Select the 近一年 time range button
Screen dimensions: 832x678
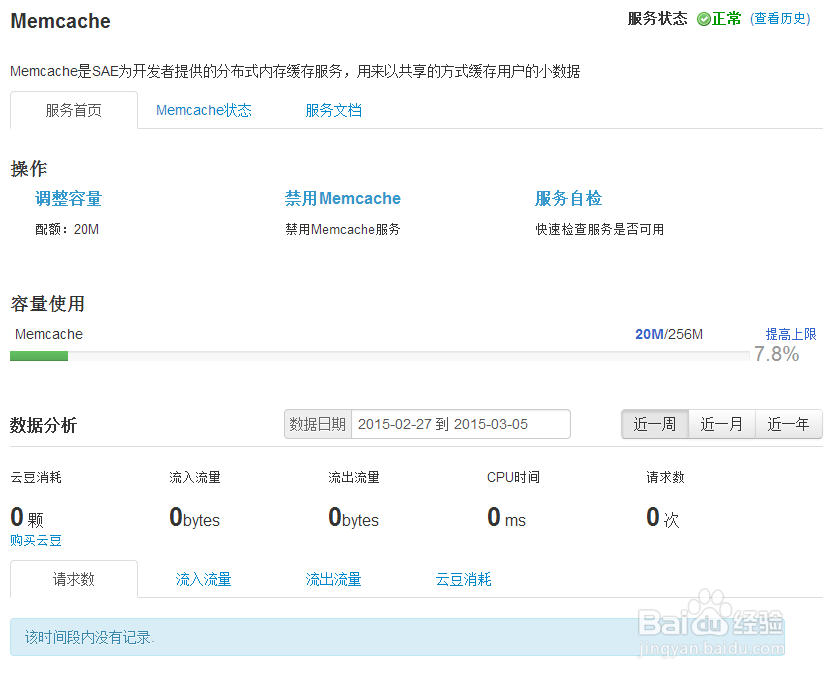click(788, 424)
